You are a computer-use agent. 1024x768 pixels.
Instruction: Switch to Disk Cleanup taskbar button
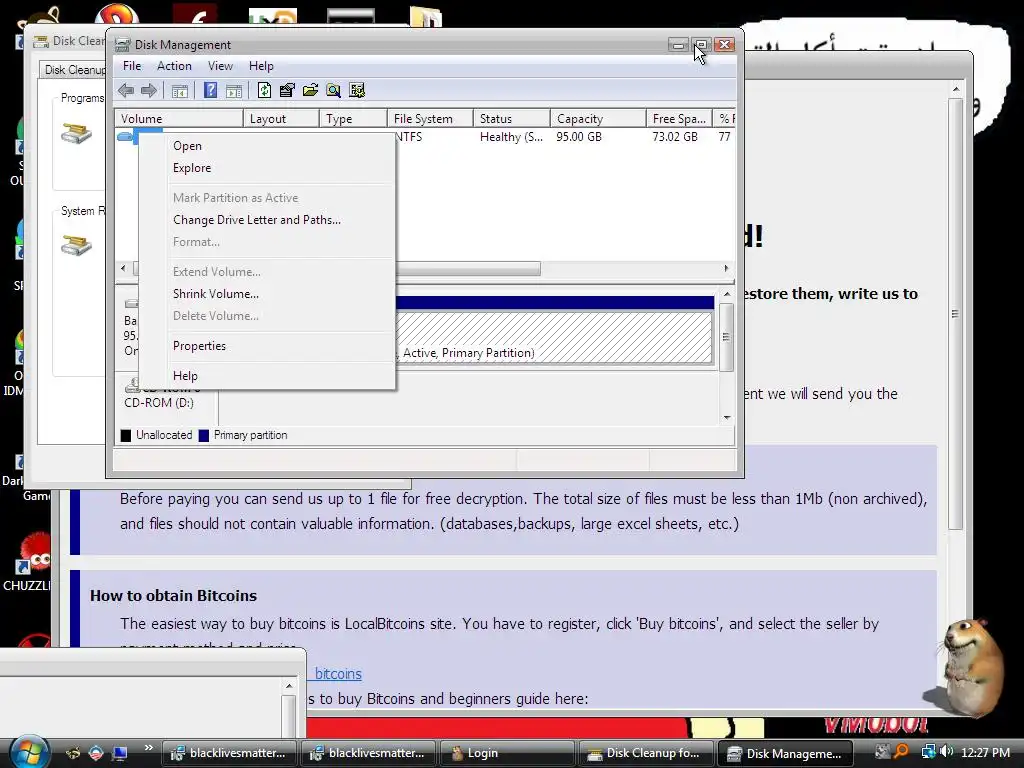(645, 753)
